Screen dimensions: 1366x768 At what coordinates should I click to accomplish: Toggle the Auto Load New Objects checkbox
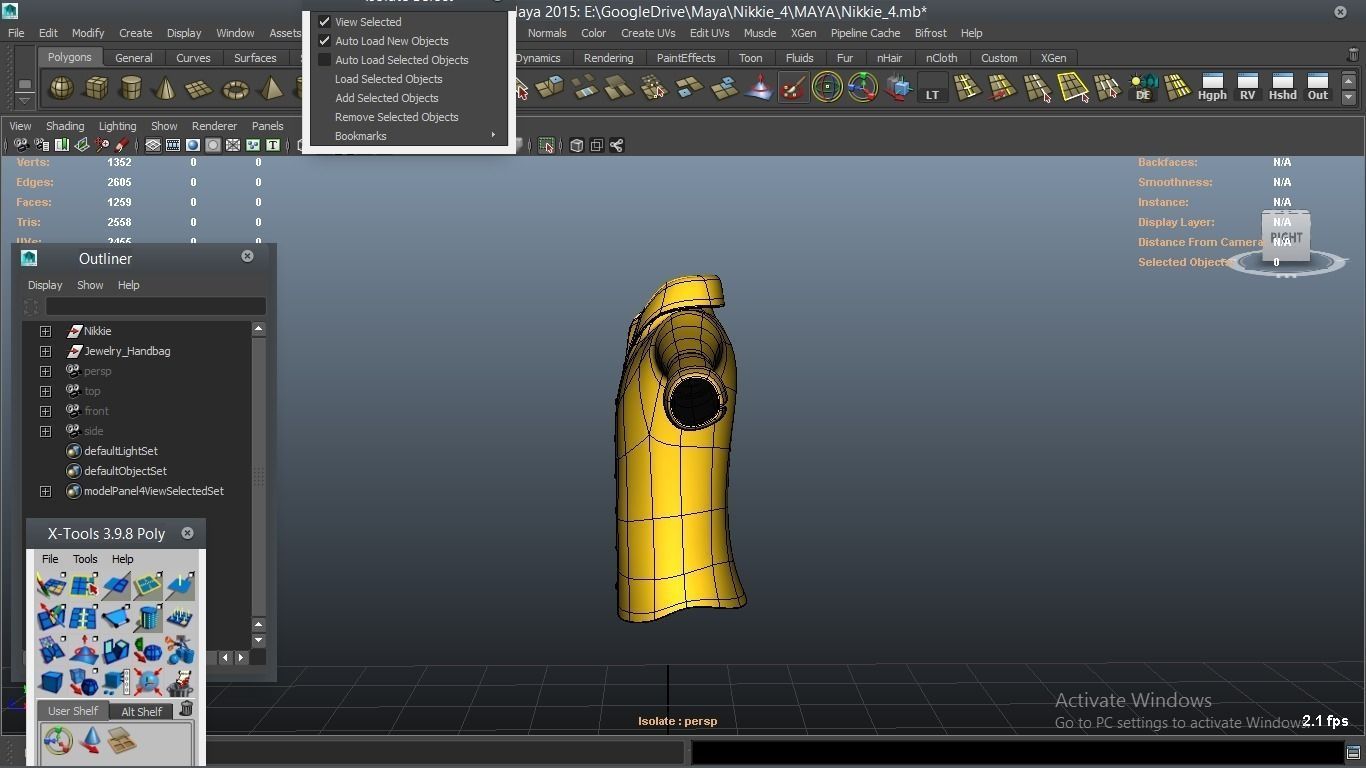pyautogui.click(x=324, y=41)
